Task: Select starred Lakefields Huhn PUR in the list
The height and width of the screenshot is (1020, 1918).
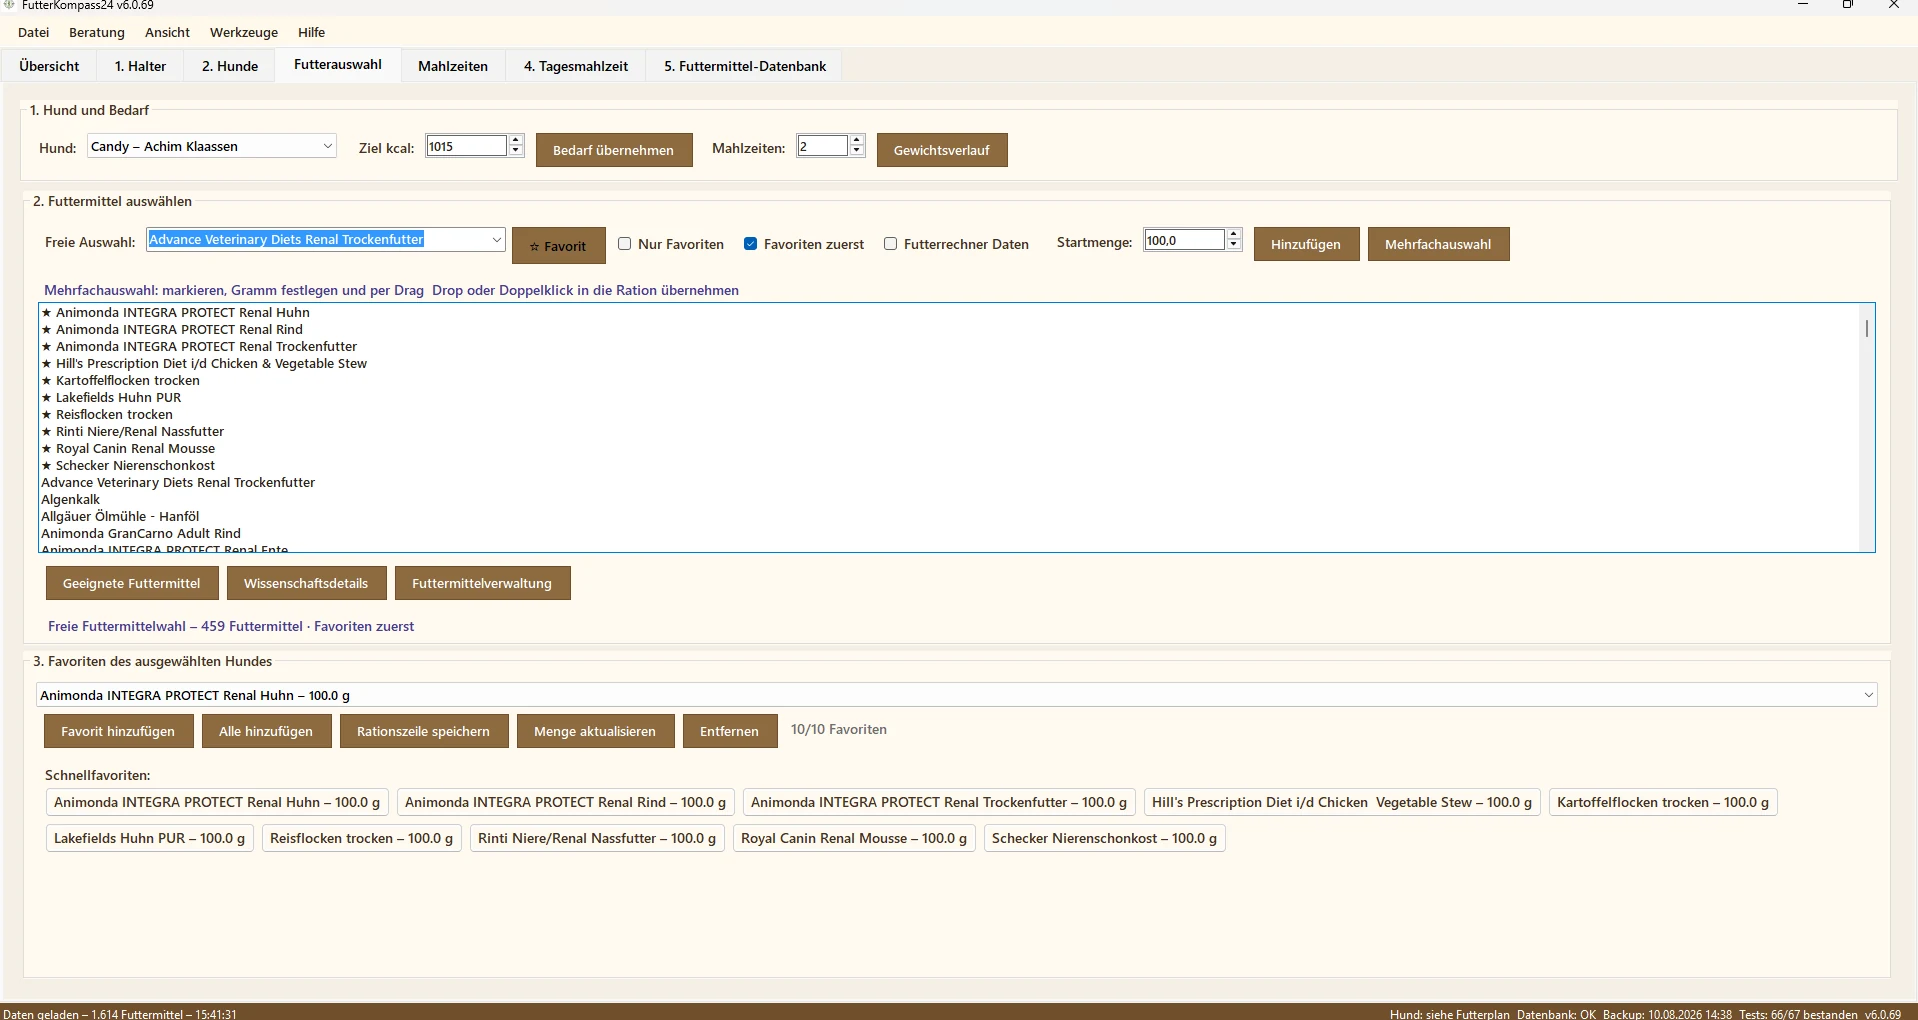Action: point(949,398)
